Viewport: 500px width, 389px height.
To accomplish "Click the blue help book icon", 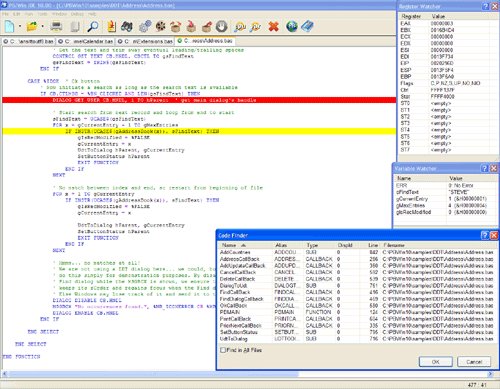I will tap(307, 26).
